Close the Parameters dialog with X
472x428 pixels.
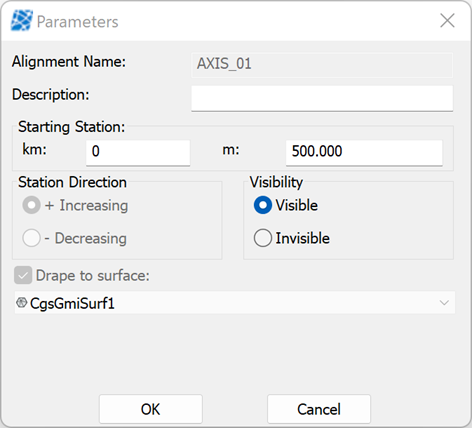[447, 21]
